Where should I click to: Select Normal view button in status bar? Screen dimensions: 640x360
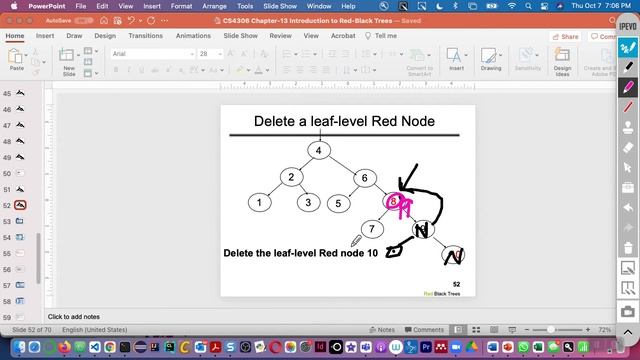(458, 329)
